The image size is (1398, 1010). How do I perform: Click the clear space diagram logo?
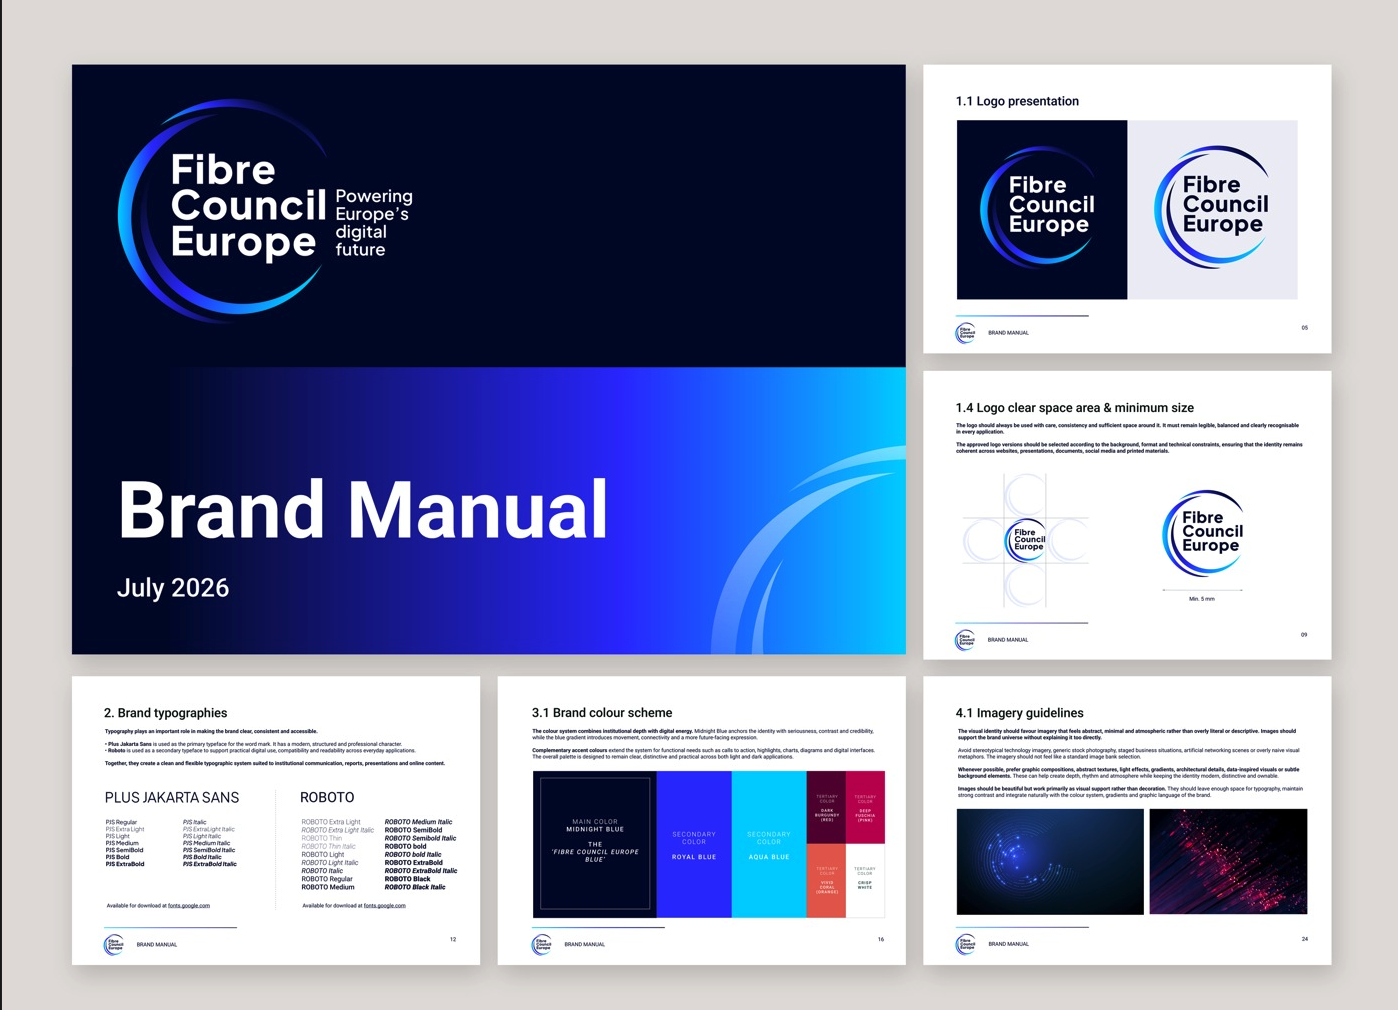click(1025, 540)
